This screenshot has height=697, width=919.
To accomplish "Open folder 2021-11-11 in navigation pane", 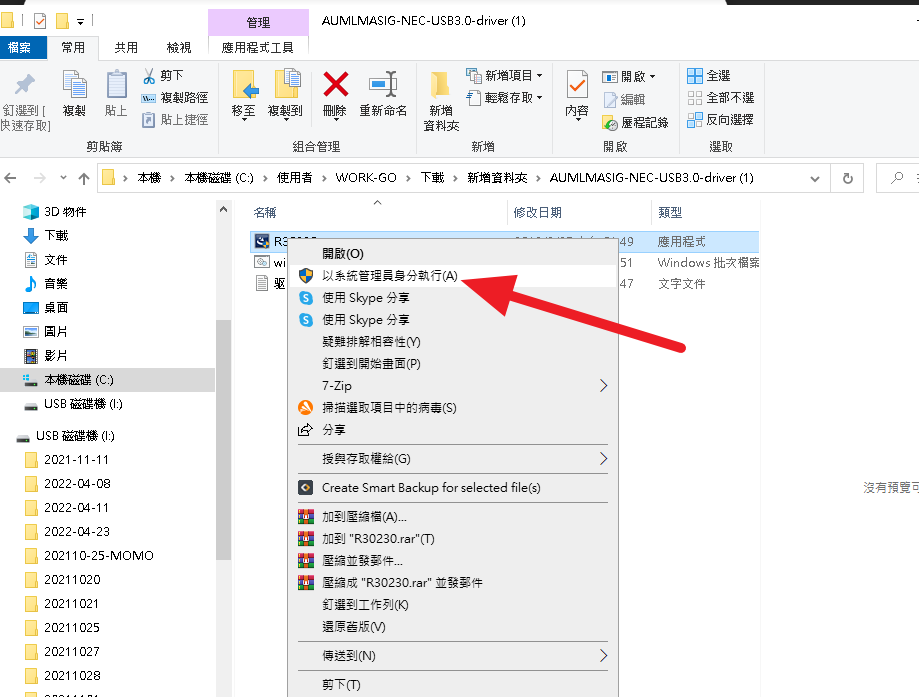I will [76, 460].
